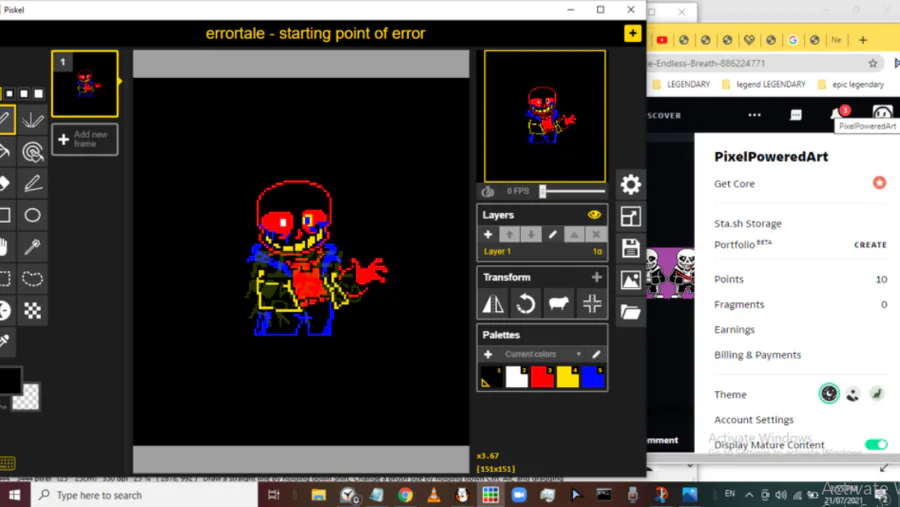This screenshot has height=507, width=900.
Task: Open Sta.sh Storage menu item
Action: coord(747,223)
